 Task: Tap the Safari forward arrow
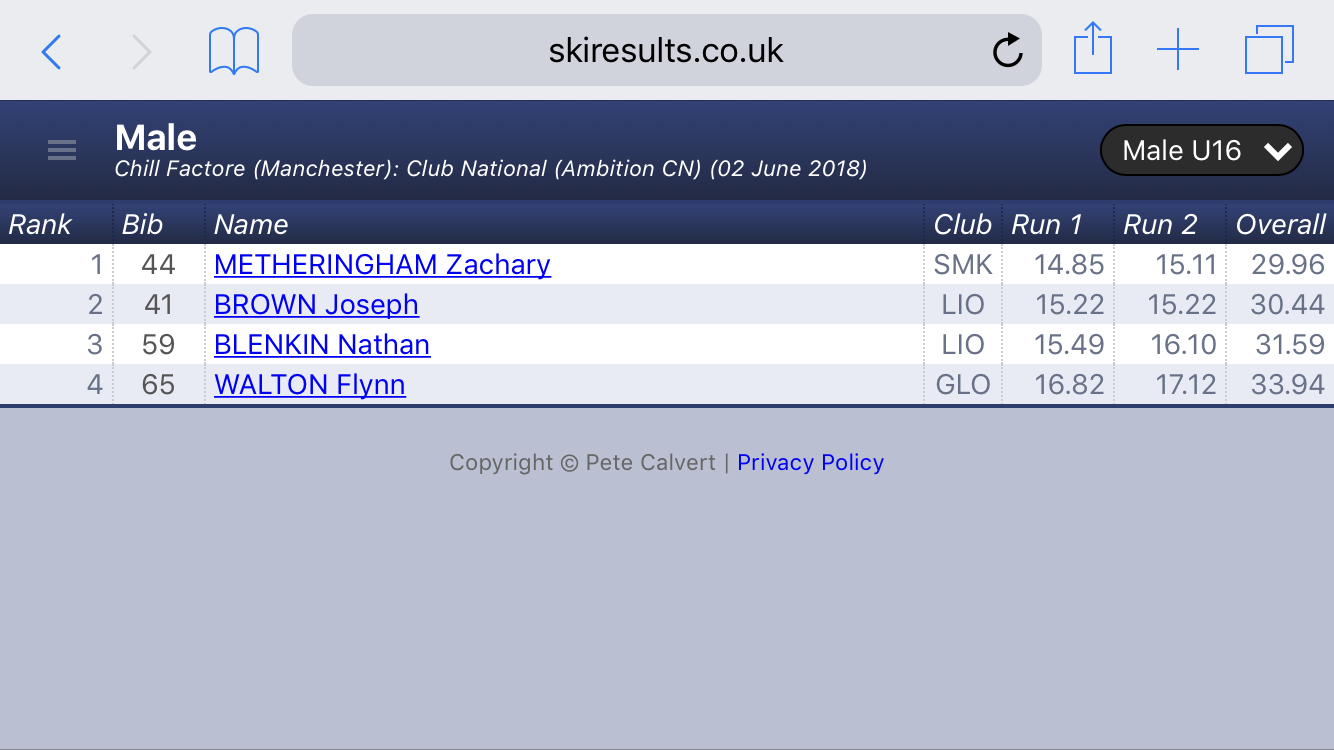pyautogui.click(x=142, y=51)
